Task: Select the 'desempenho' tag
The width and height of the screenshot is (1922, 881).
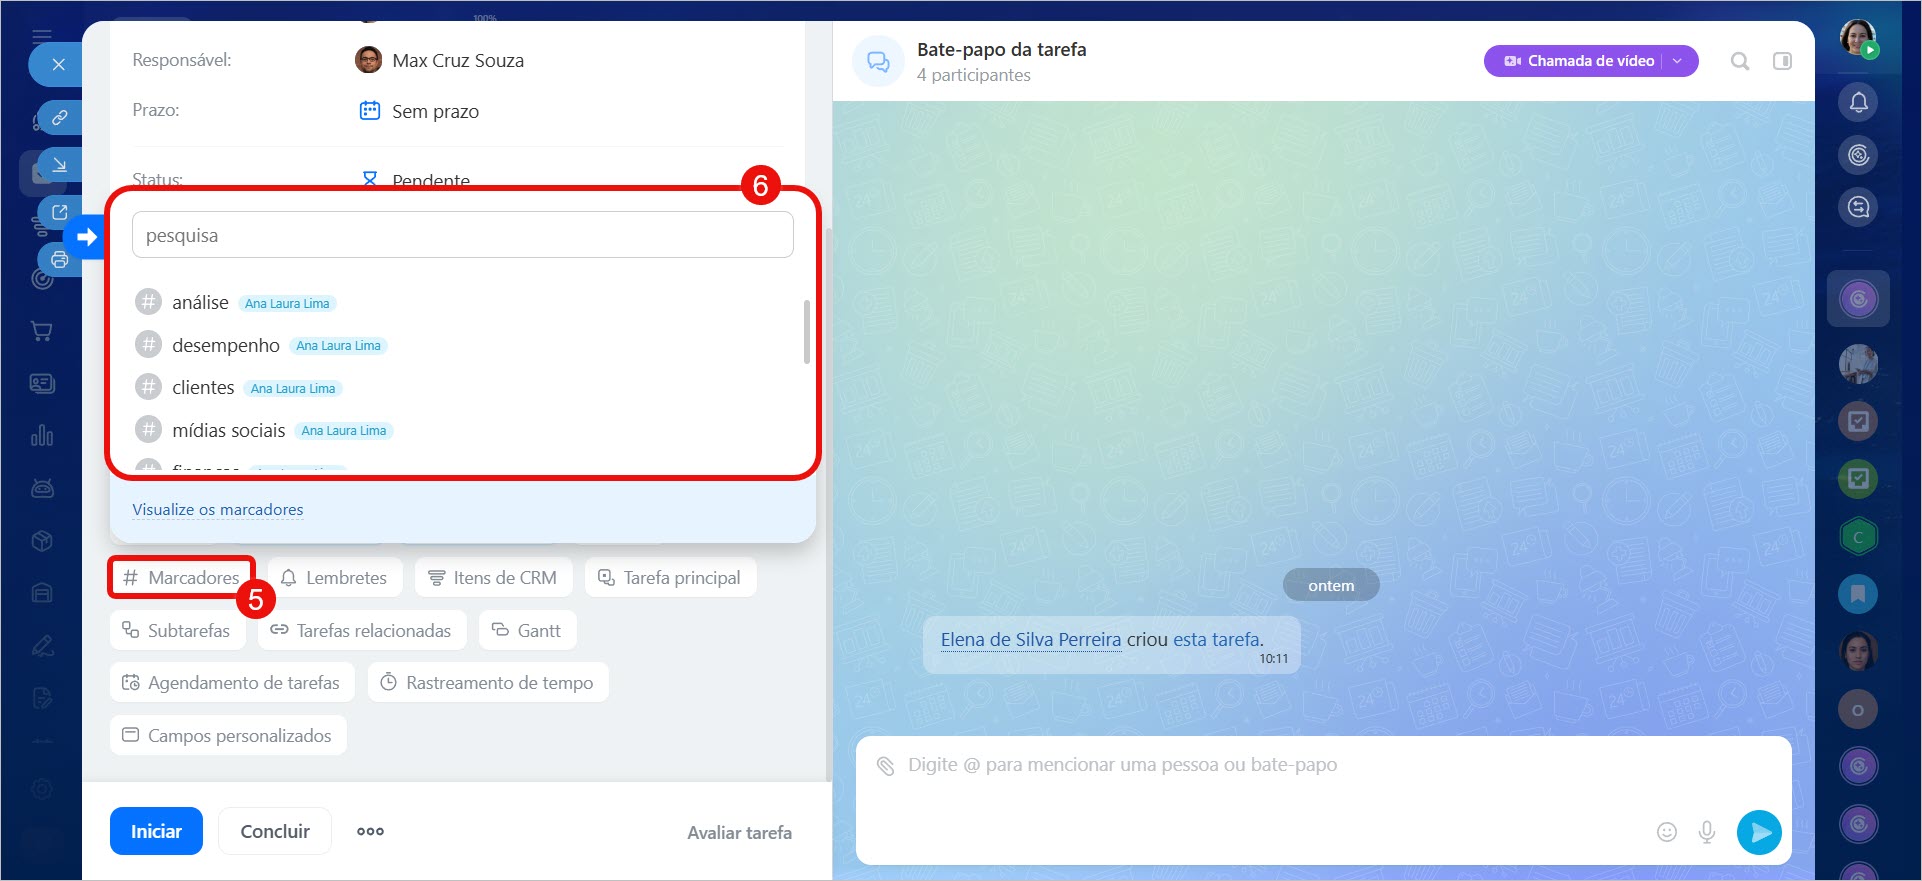Action: tap(226, 346)
